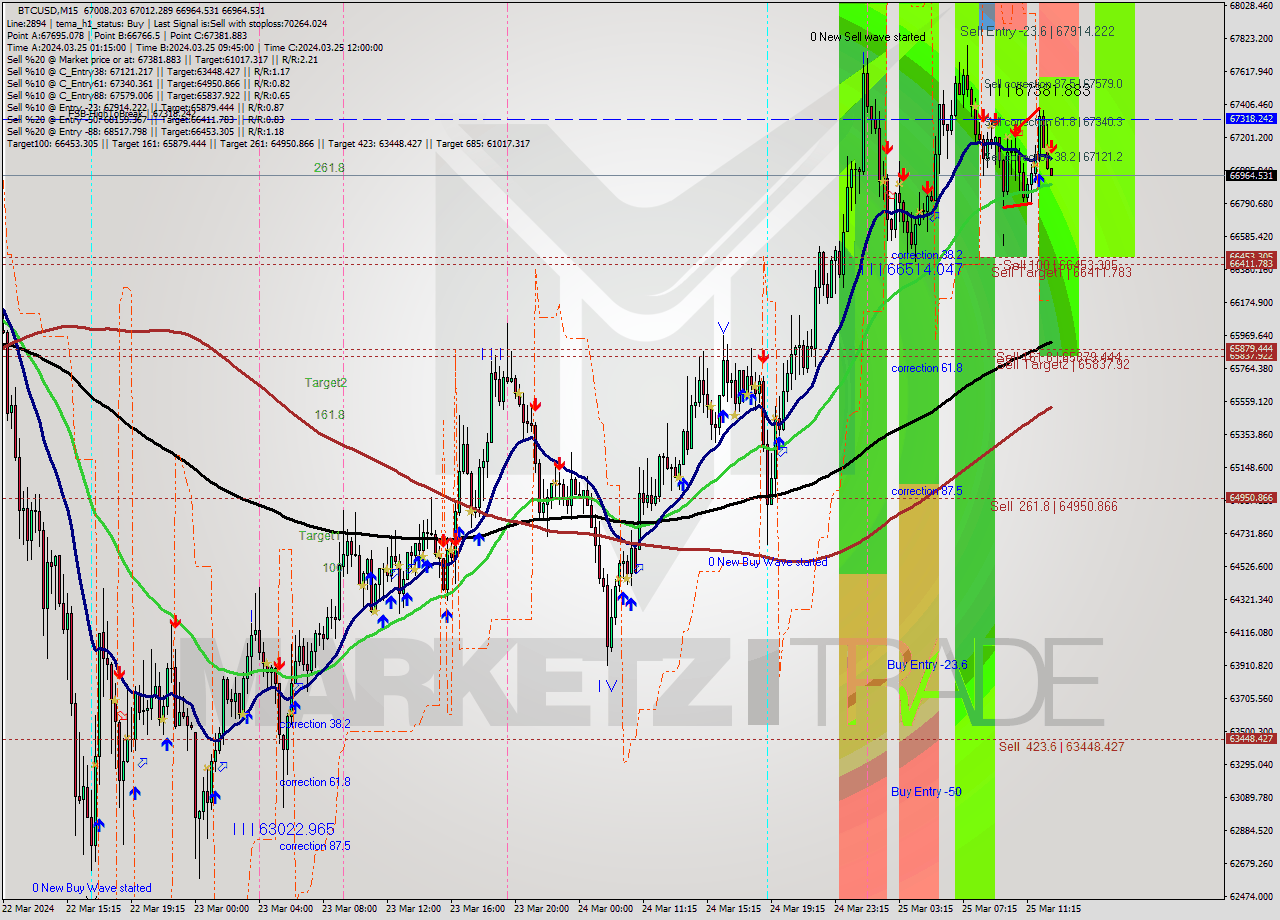Select the 'Sell Entry -23.6 | 67914.222' label

1037,31
